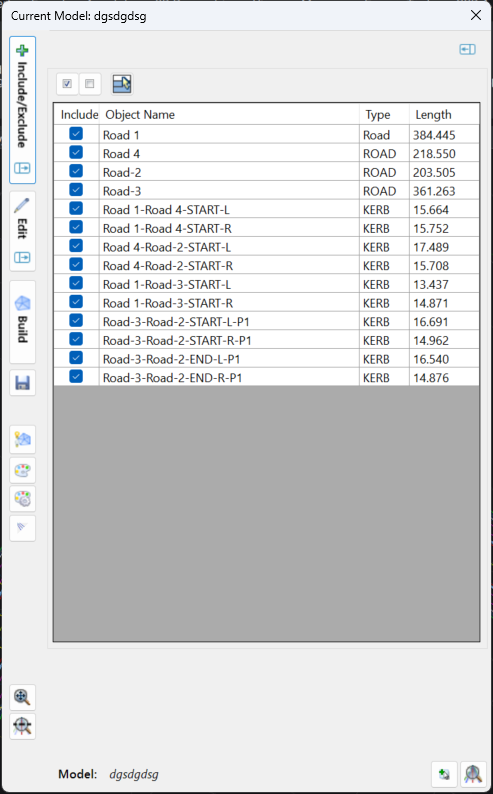Screen dimensions: 493x794
Task: Toggle Include checkbox for Road-3
Action: (76, 190)
